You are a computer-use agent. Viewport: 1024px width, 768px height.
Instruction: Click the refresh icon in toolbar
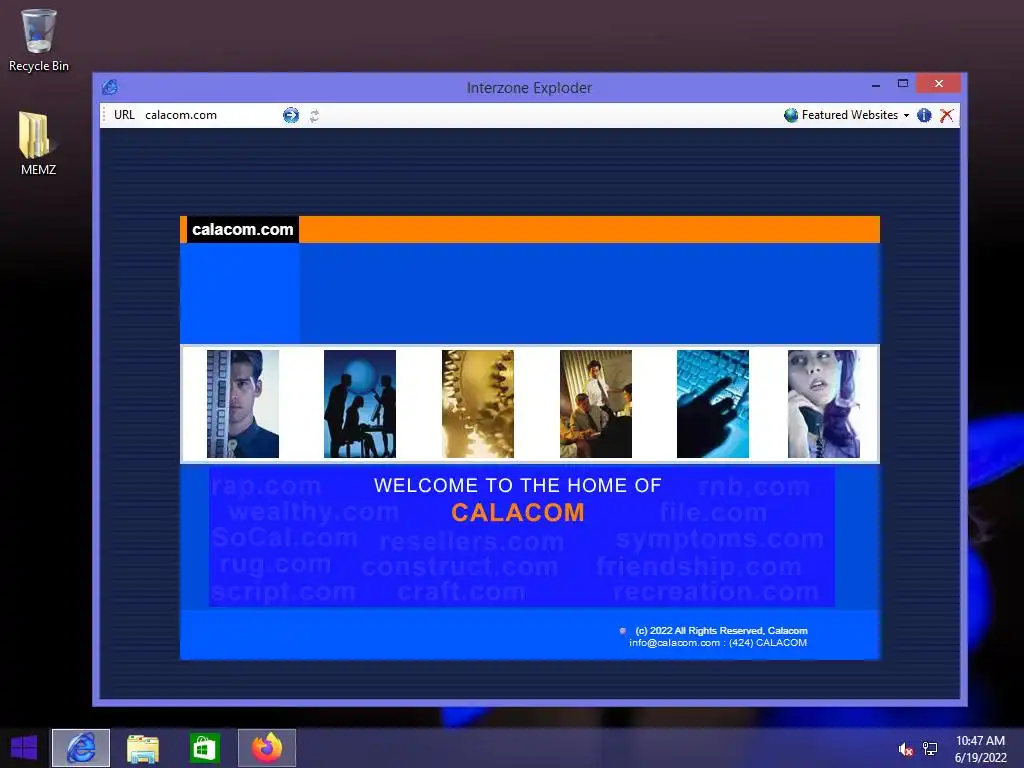tap(314, 116)
